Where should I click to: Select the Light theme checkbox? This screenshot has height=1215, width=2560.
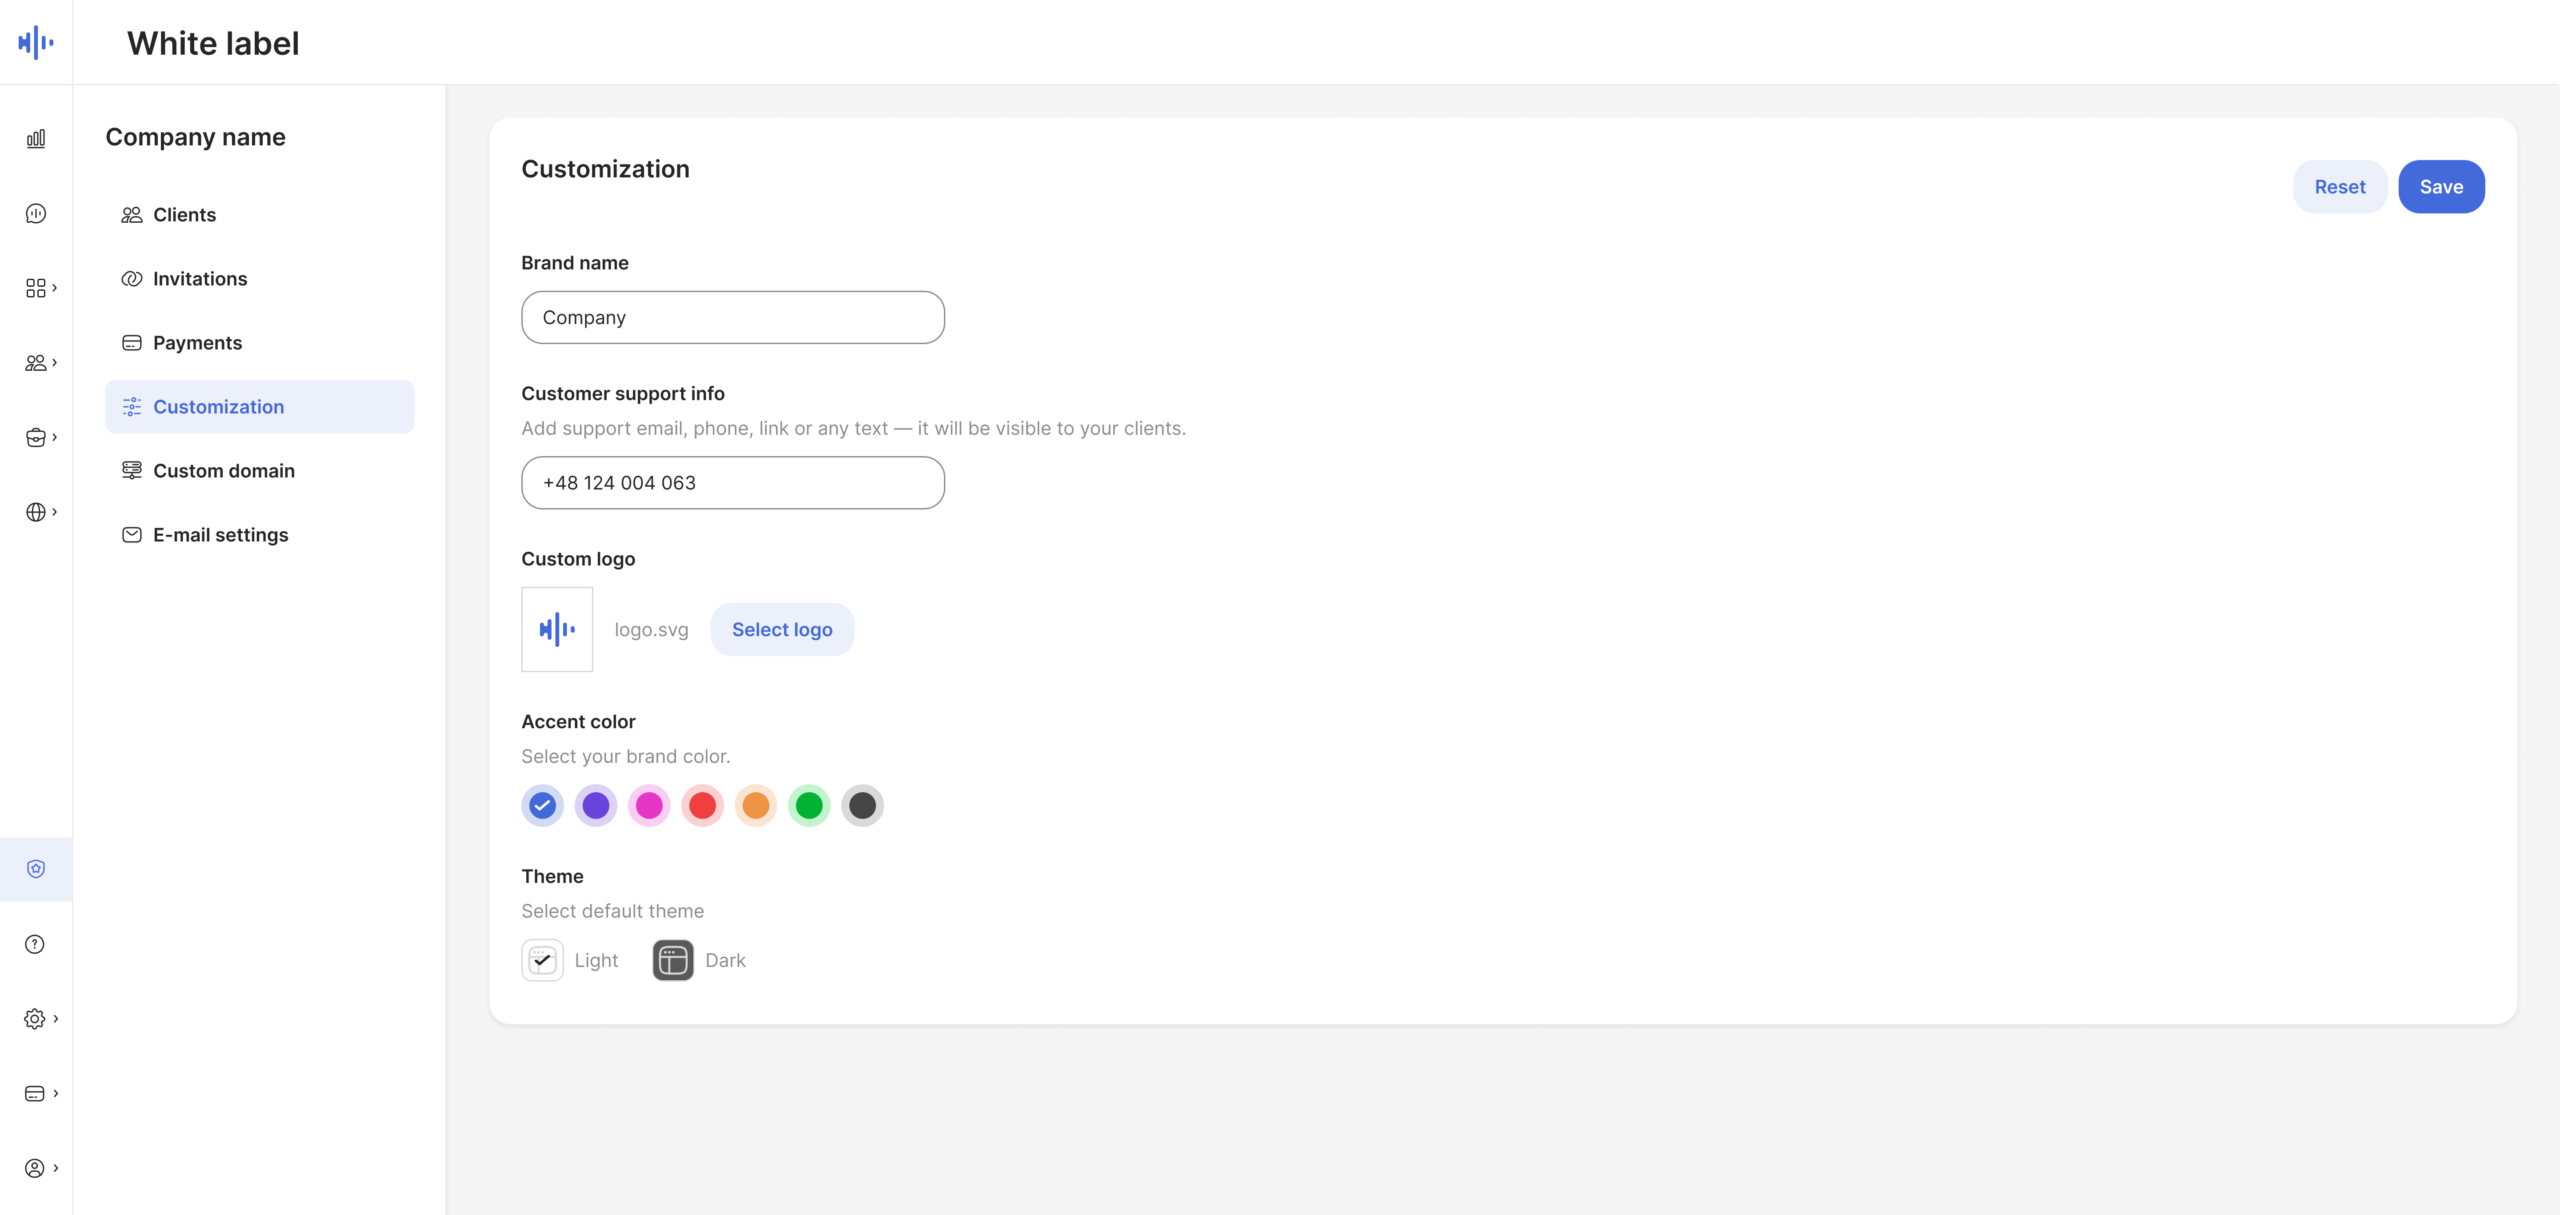point(542,960)
